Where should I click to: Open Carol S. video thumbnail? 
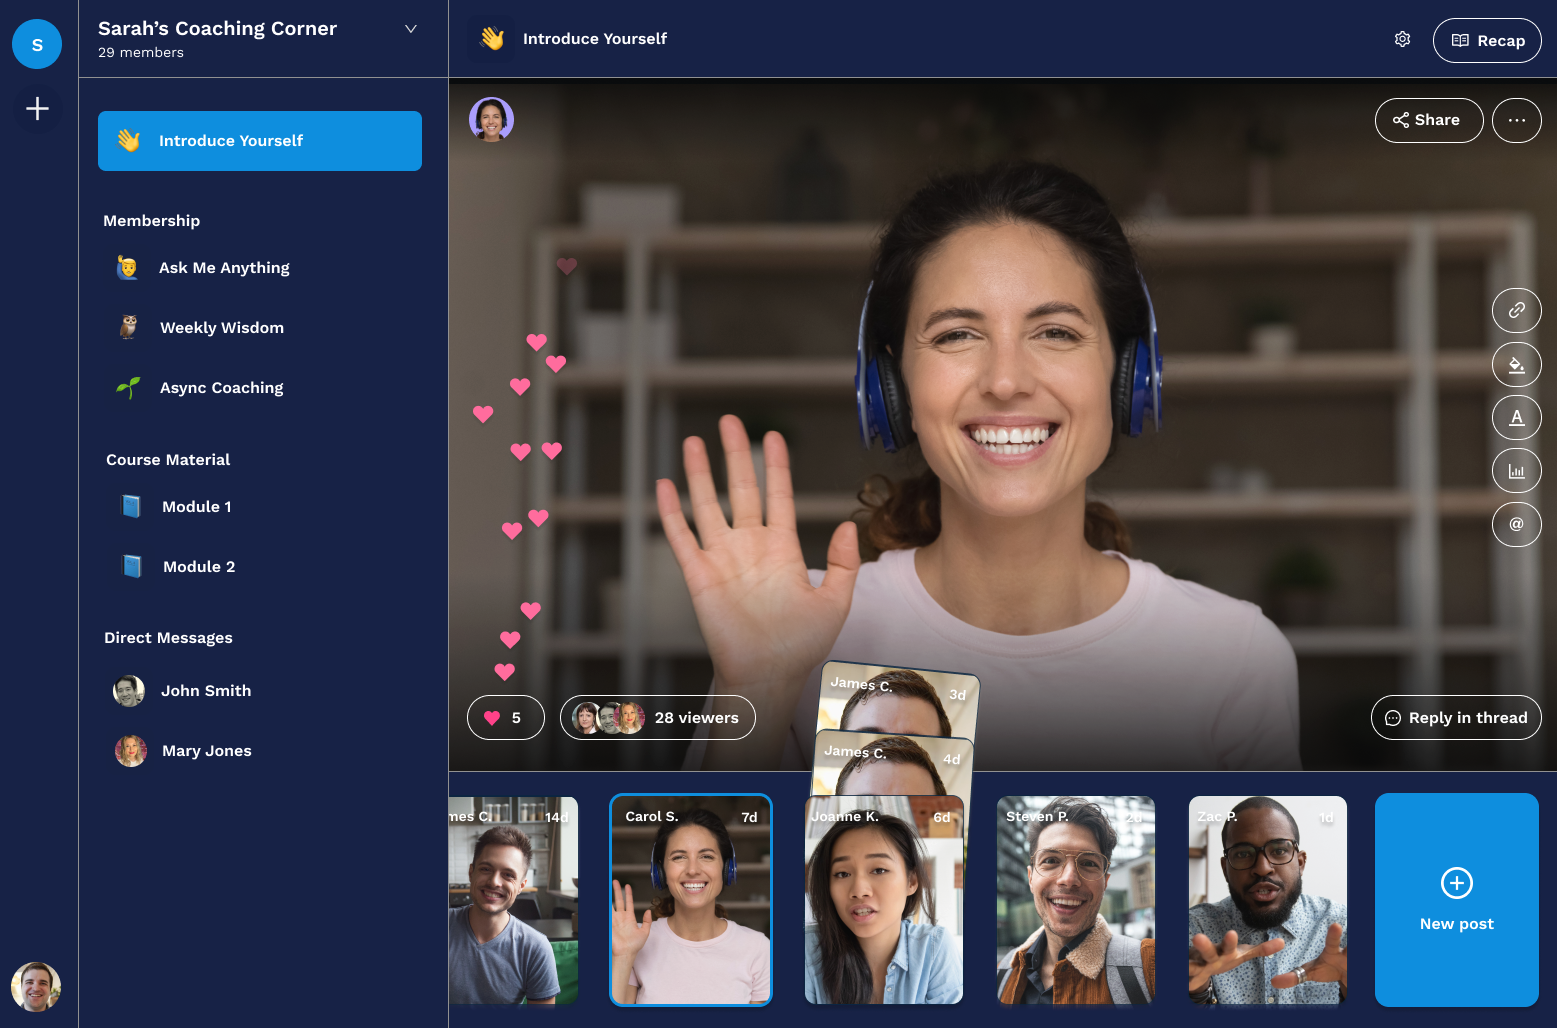coord(691,900)
